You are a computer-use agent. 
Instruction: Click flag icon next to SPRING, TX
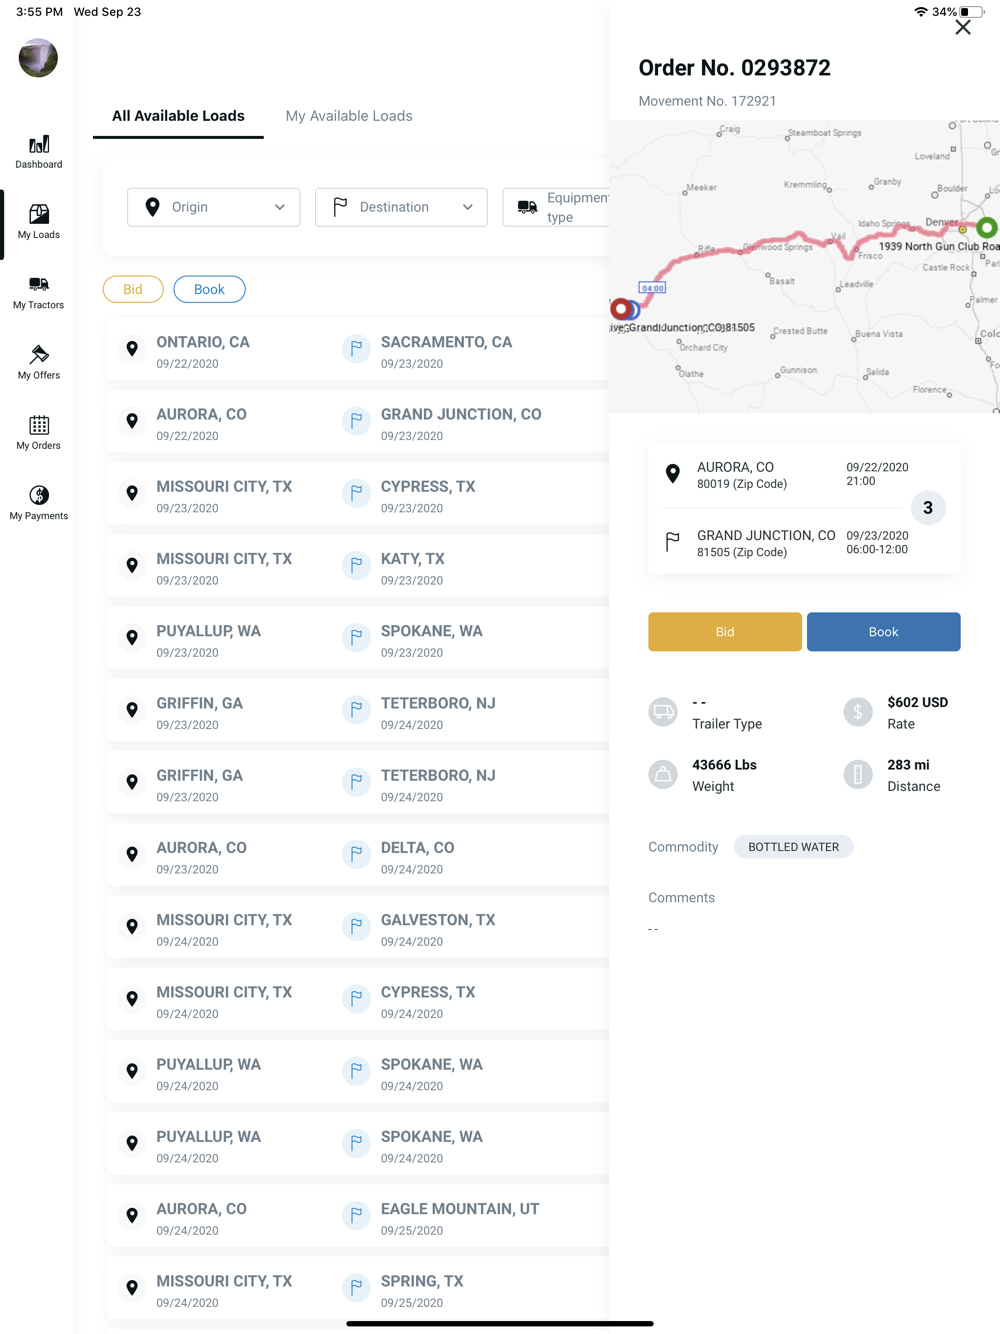[x=356, y=1287]
